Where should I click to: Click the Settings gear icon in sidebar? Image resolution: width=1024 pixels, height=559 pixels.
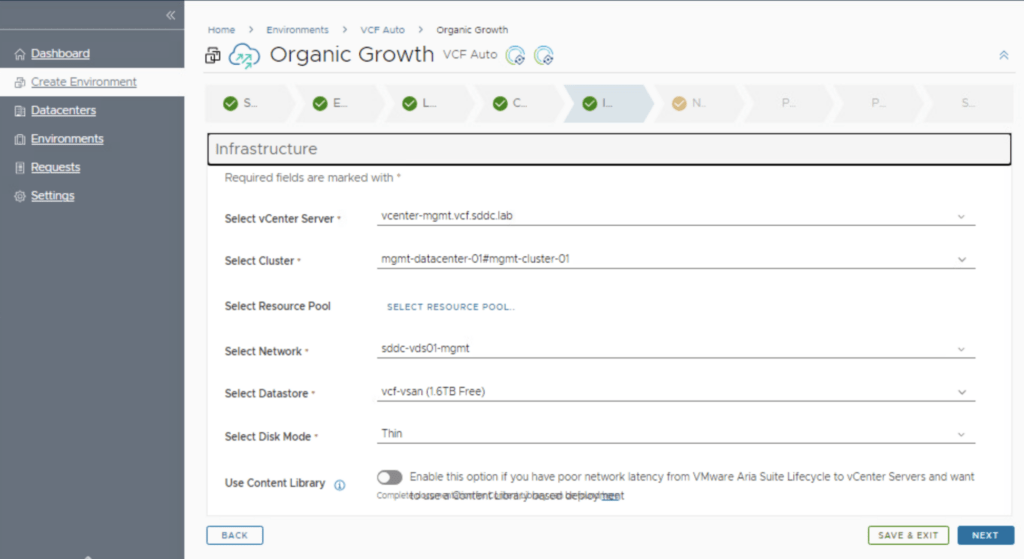[20, 196]
